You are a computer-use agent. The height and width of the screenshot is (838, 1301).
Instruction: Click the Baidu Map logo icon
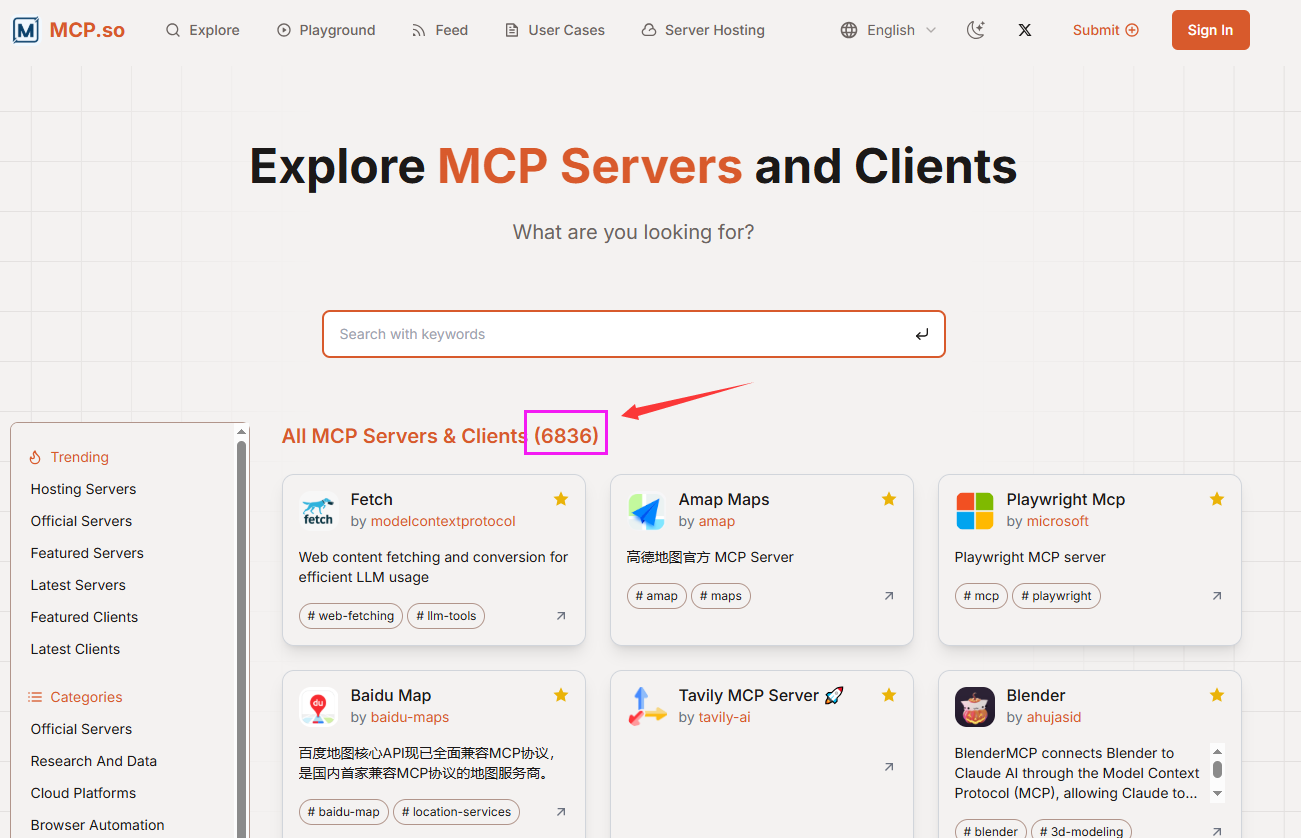click(x=319, y=707)
